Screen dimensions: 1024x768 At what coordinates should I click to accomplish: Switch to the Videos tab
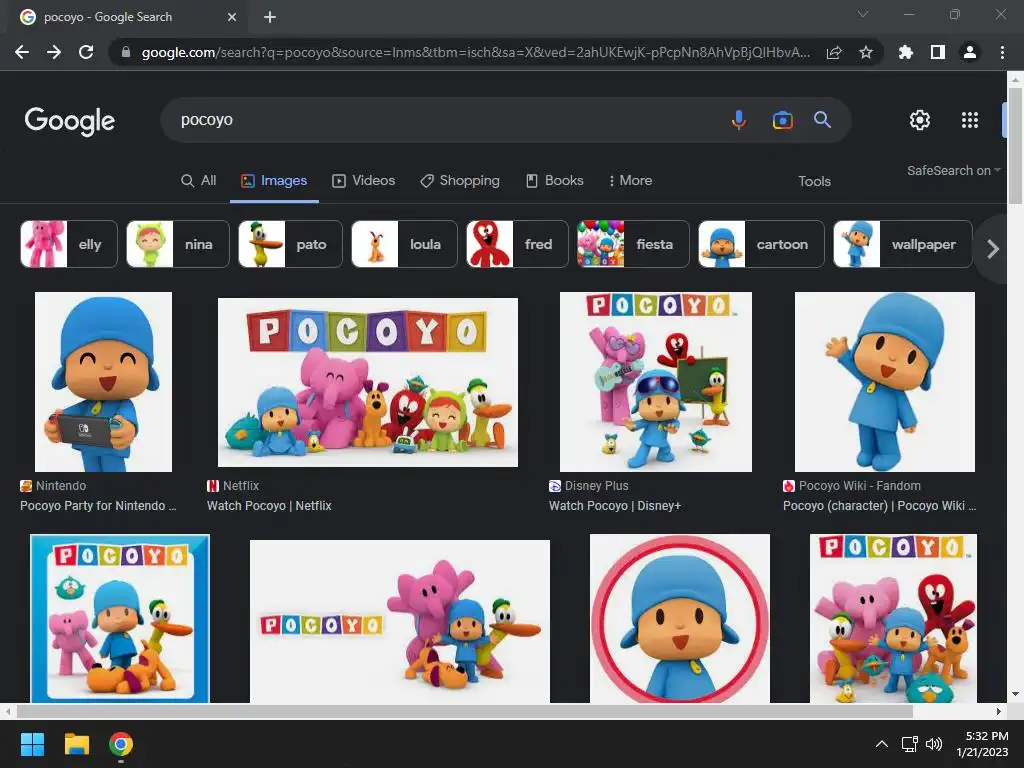point(364,181)
